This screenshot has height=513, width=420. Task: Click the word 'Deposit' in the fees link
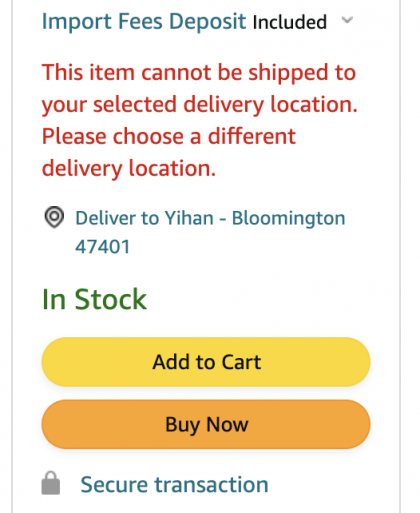click(x=208, y=22)
